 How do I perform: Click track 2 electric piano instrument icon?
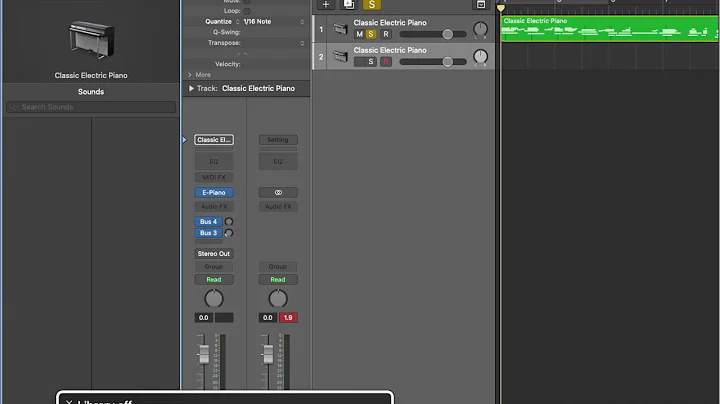(340, 56)
